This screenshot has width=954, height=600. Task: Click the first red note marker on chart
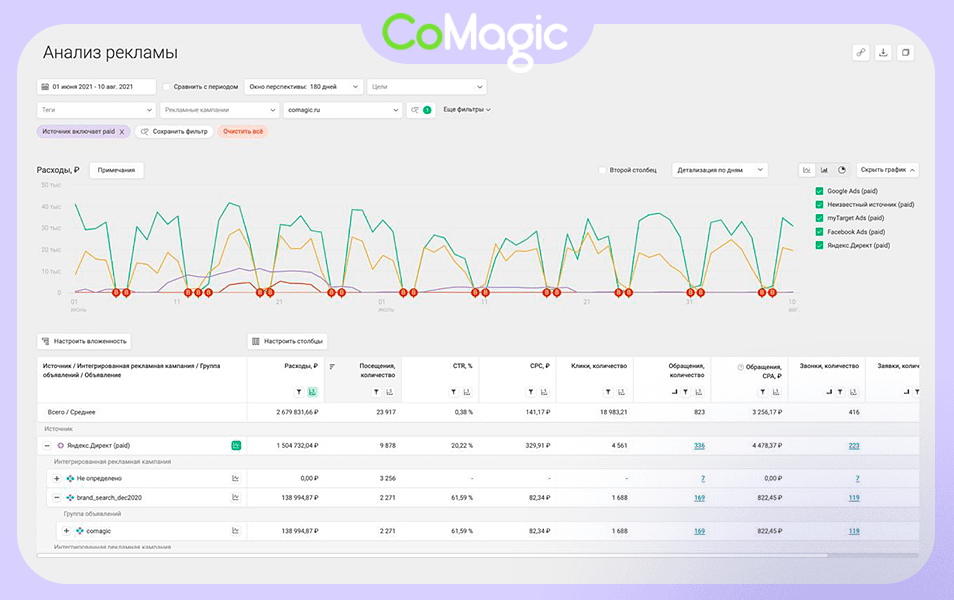tap(116, 293)
